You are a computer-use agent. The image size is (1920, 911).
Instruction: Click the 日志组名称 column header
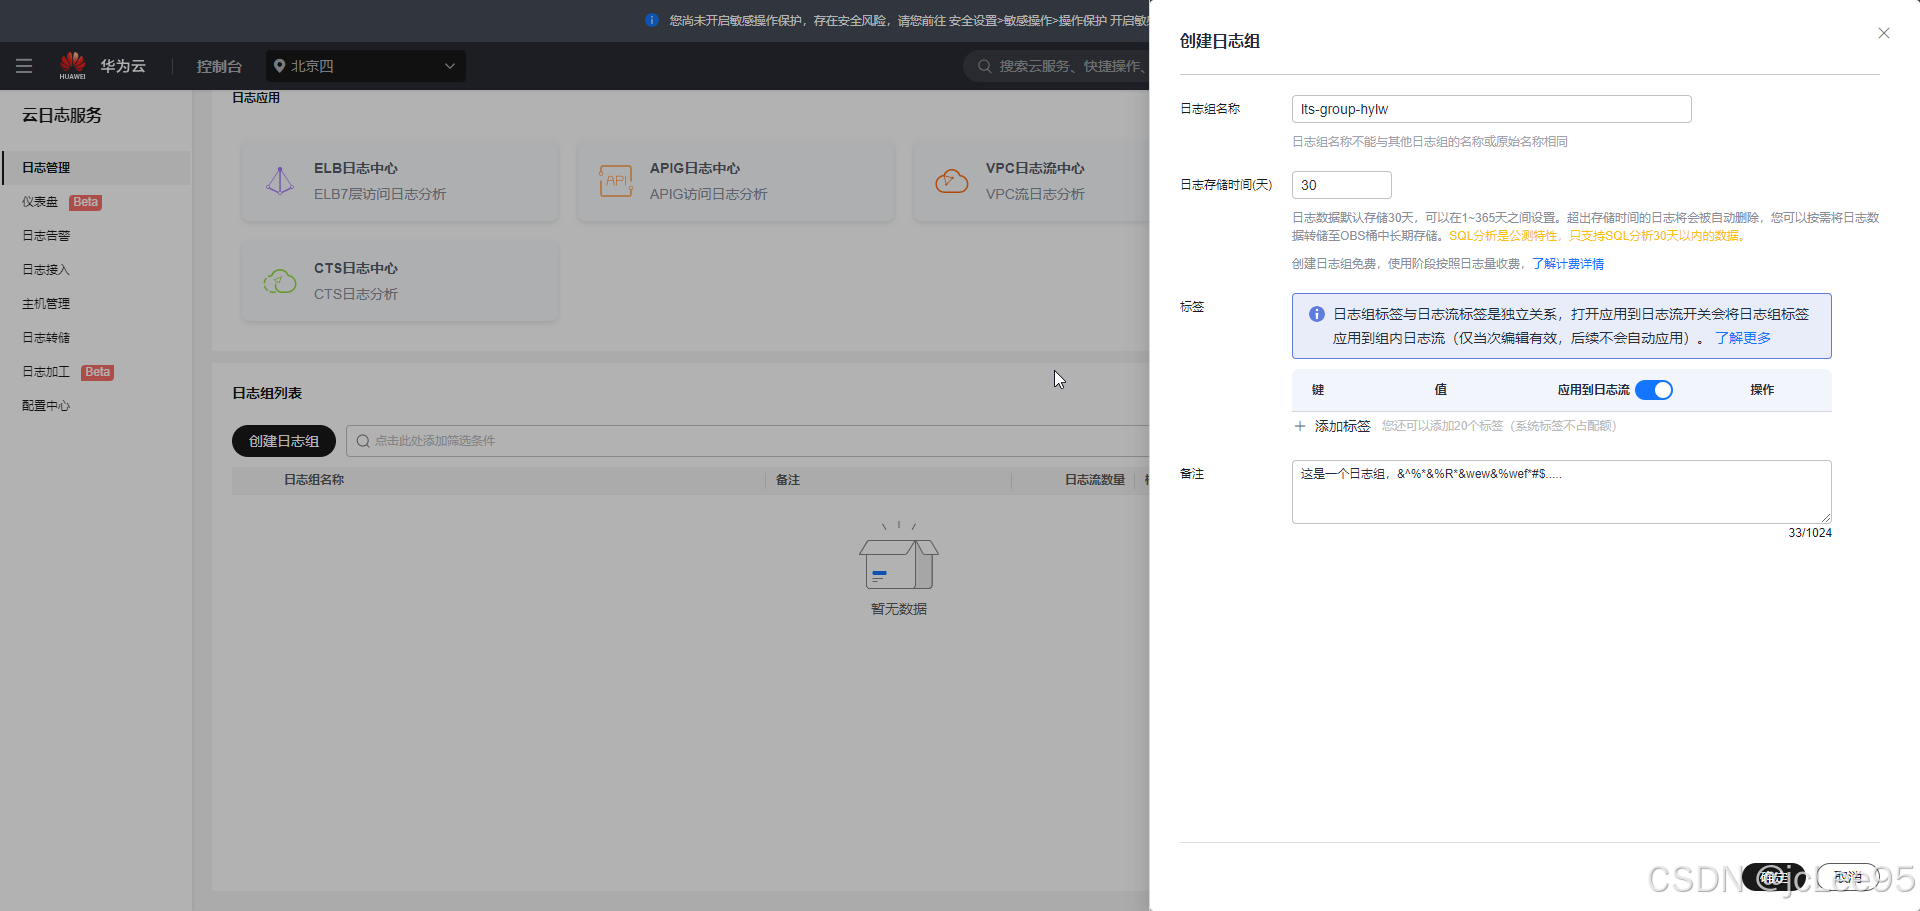314,480
